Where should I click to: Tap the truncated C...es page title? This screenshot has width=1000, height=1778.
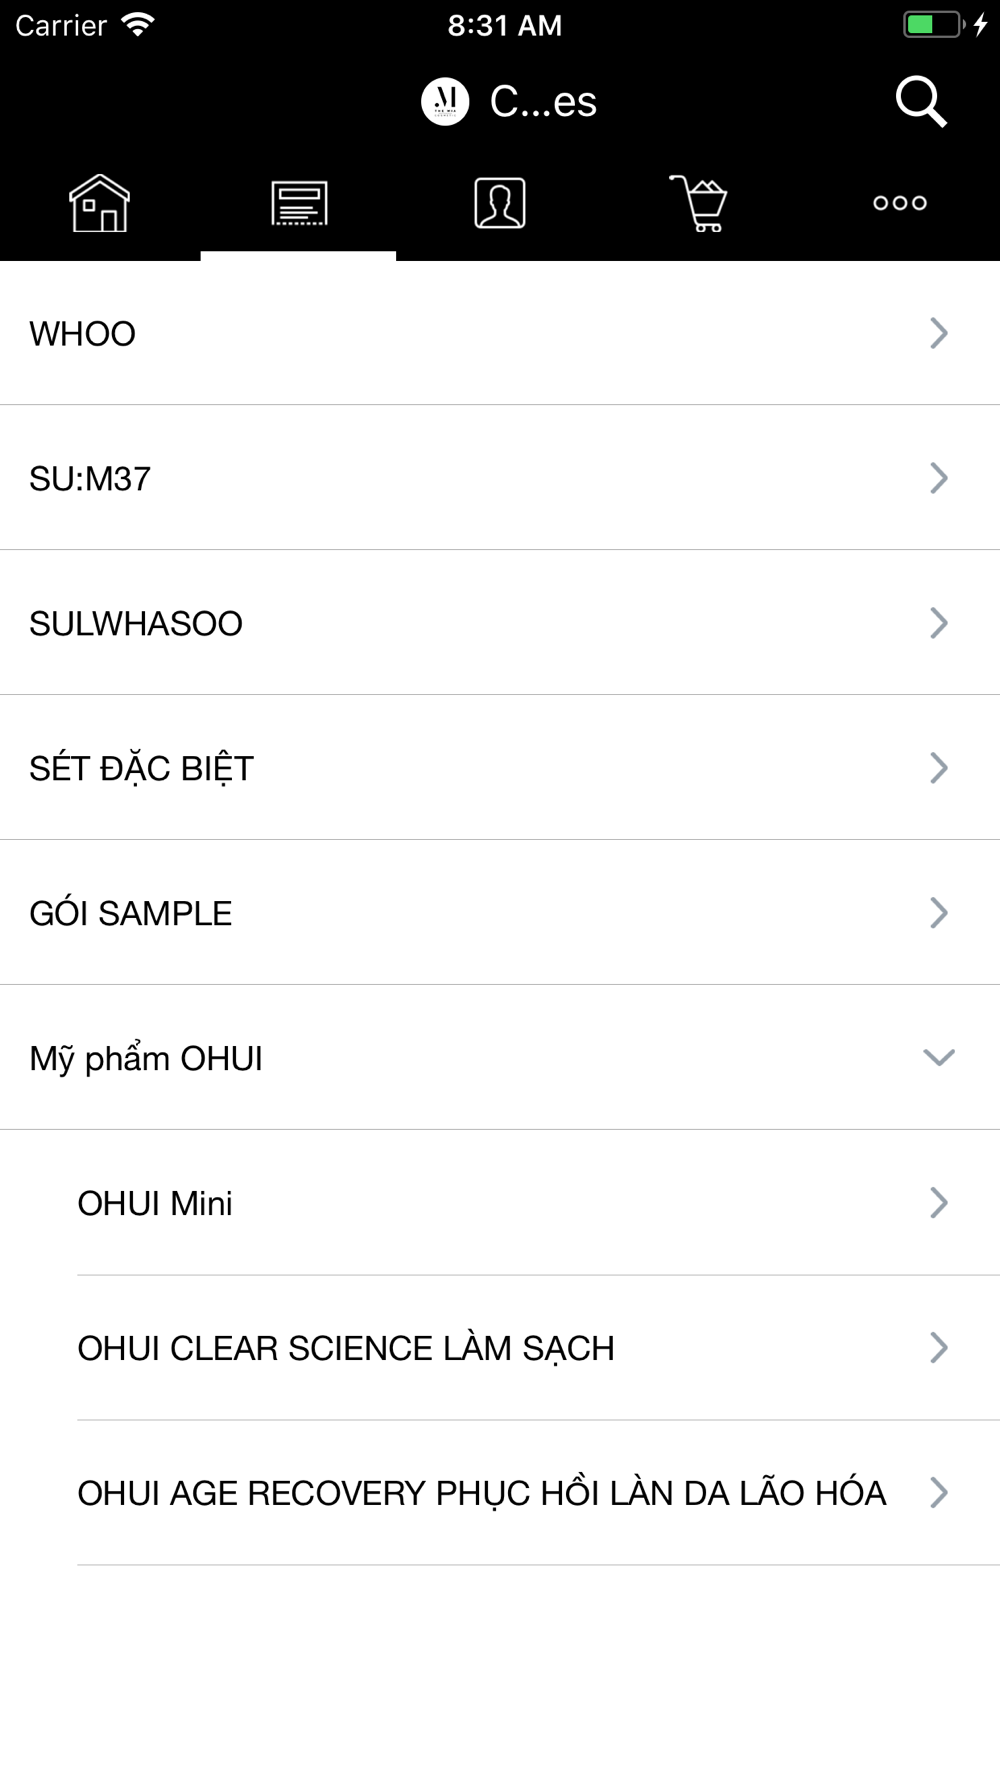[543, 102]
